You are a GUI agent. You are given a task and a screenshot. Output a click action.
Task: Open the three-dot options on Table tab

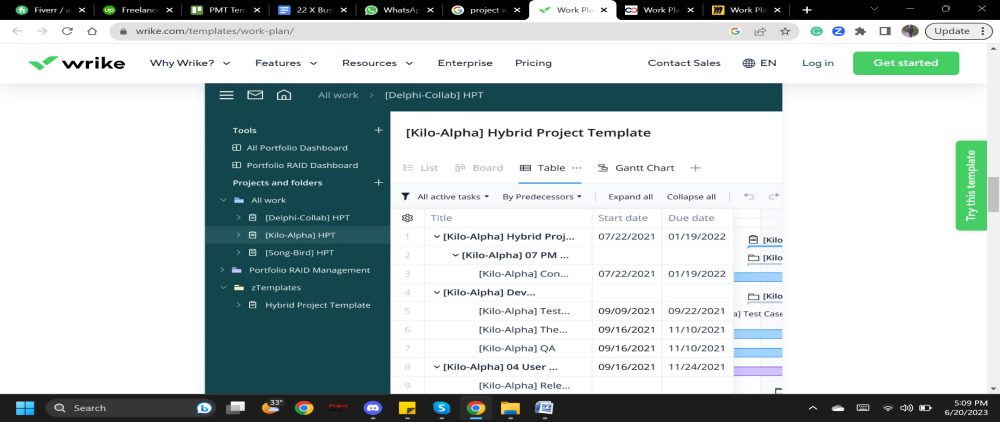tap(576, 168)
